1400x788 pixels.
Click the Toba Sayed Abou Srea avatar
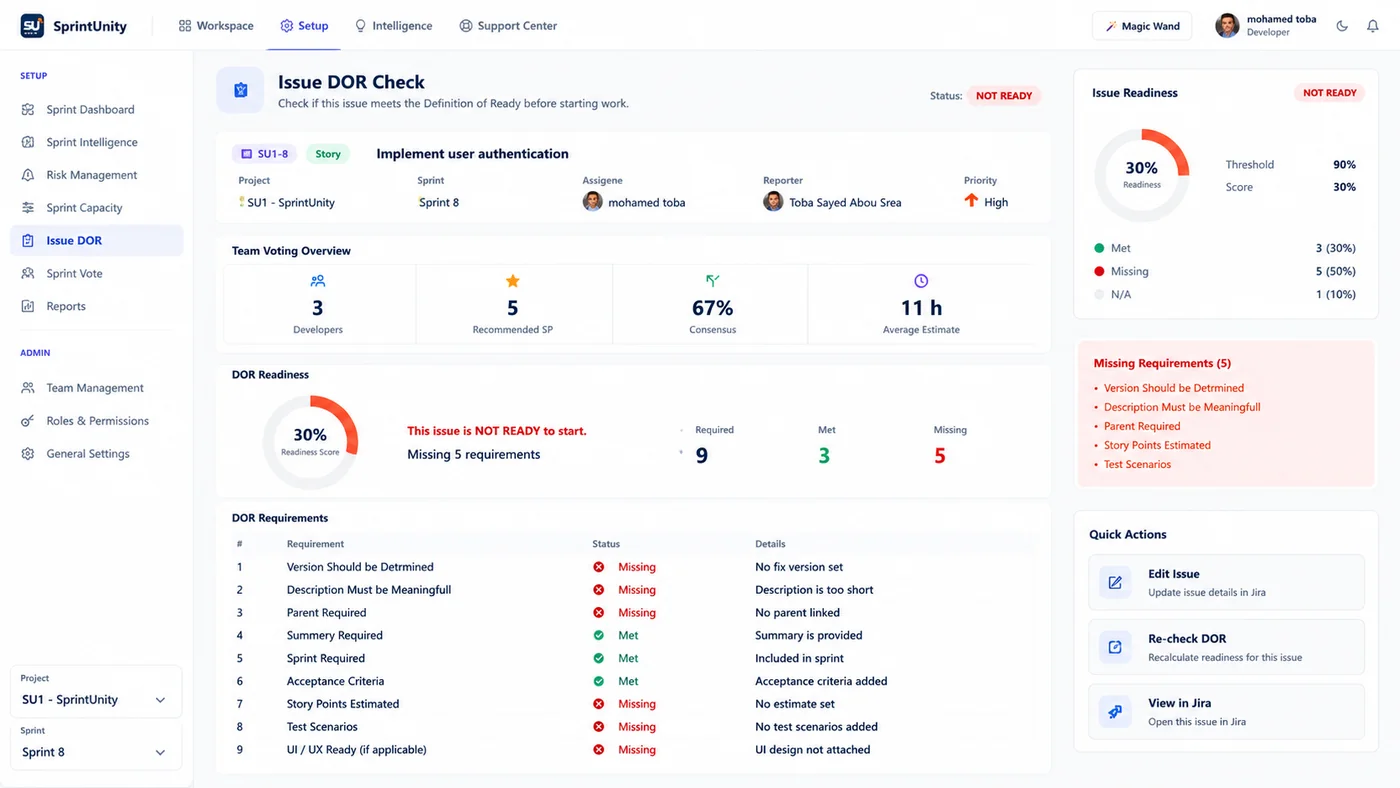pyautogui.click(x=773, y=201)
